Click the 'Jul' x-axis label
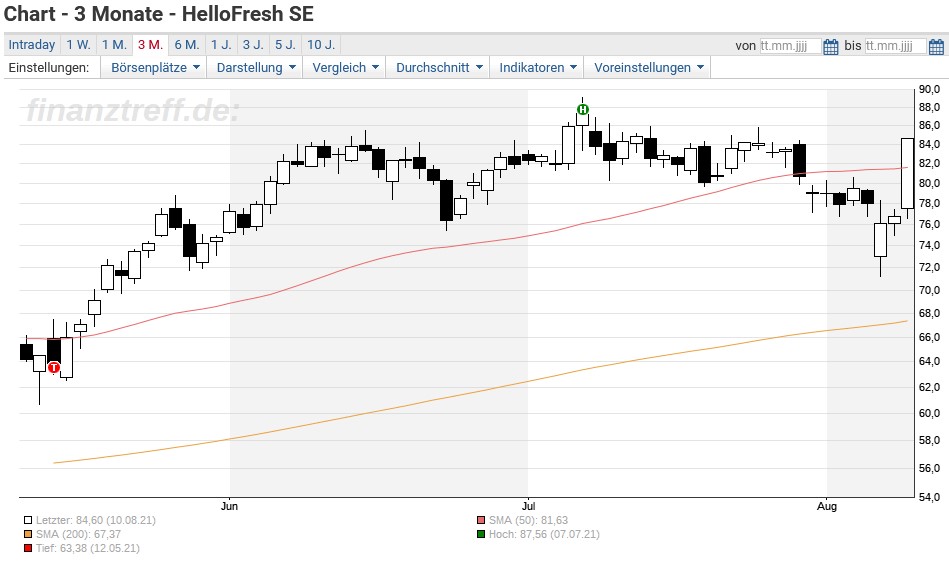The image size is (949, 562). click(x=528, y=506)
